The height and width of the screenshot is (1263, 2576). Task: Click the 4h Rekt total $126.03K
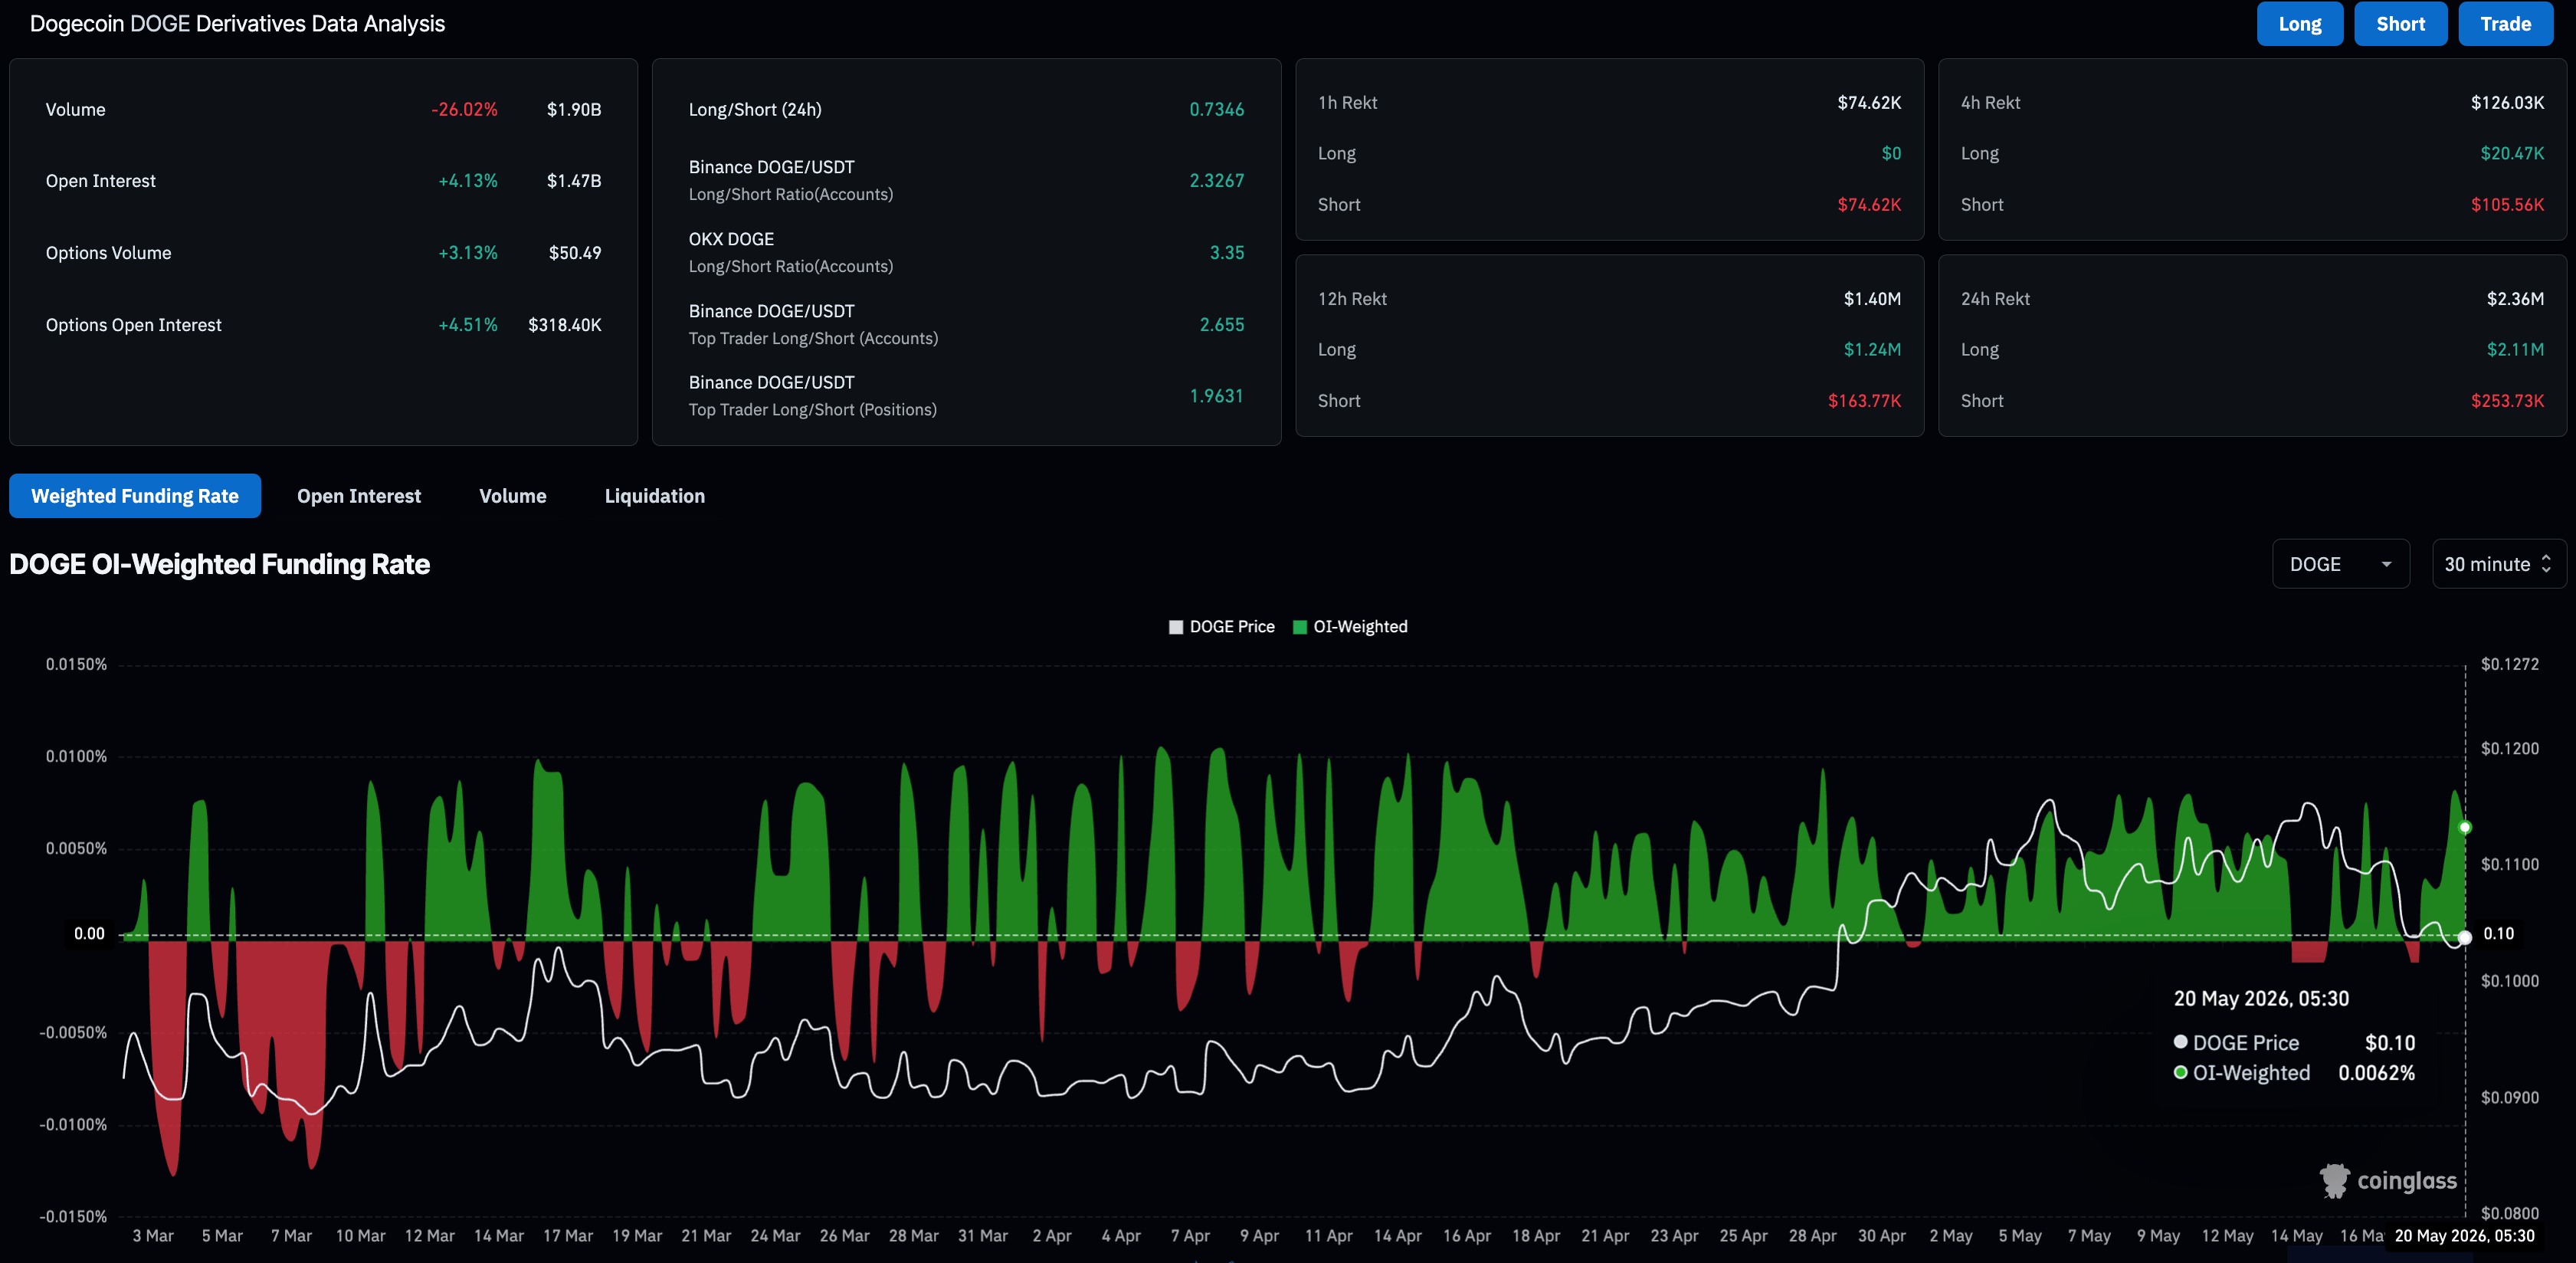tap(2507, 103)
